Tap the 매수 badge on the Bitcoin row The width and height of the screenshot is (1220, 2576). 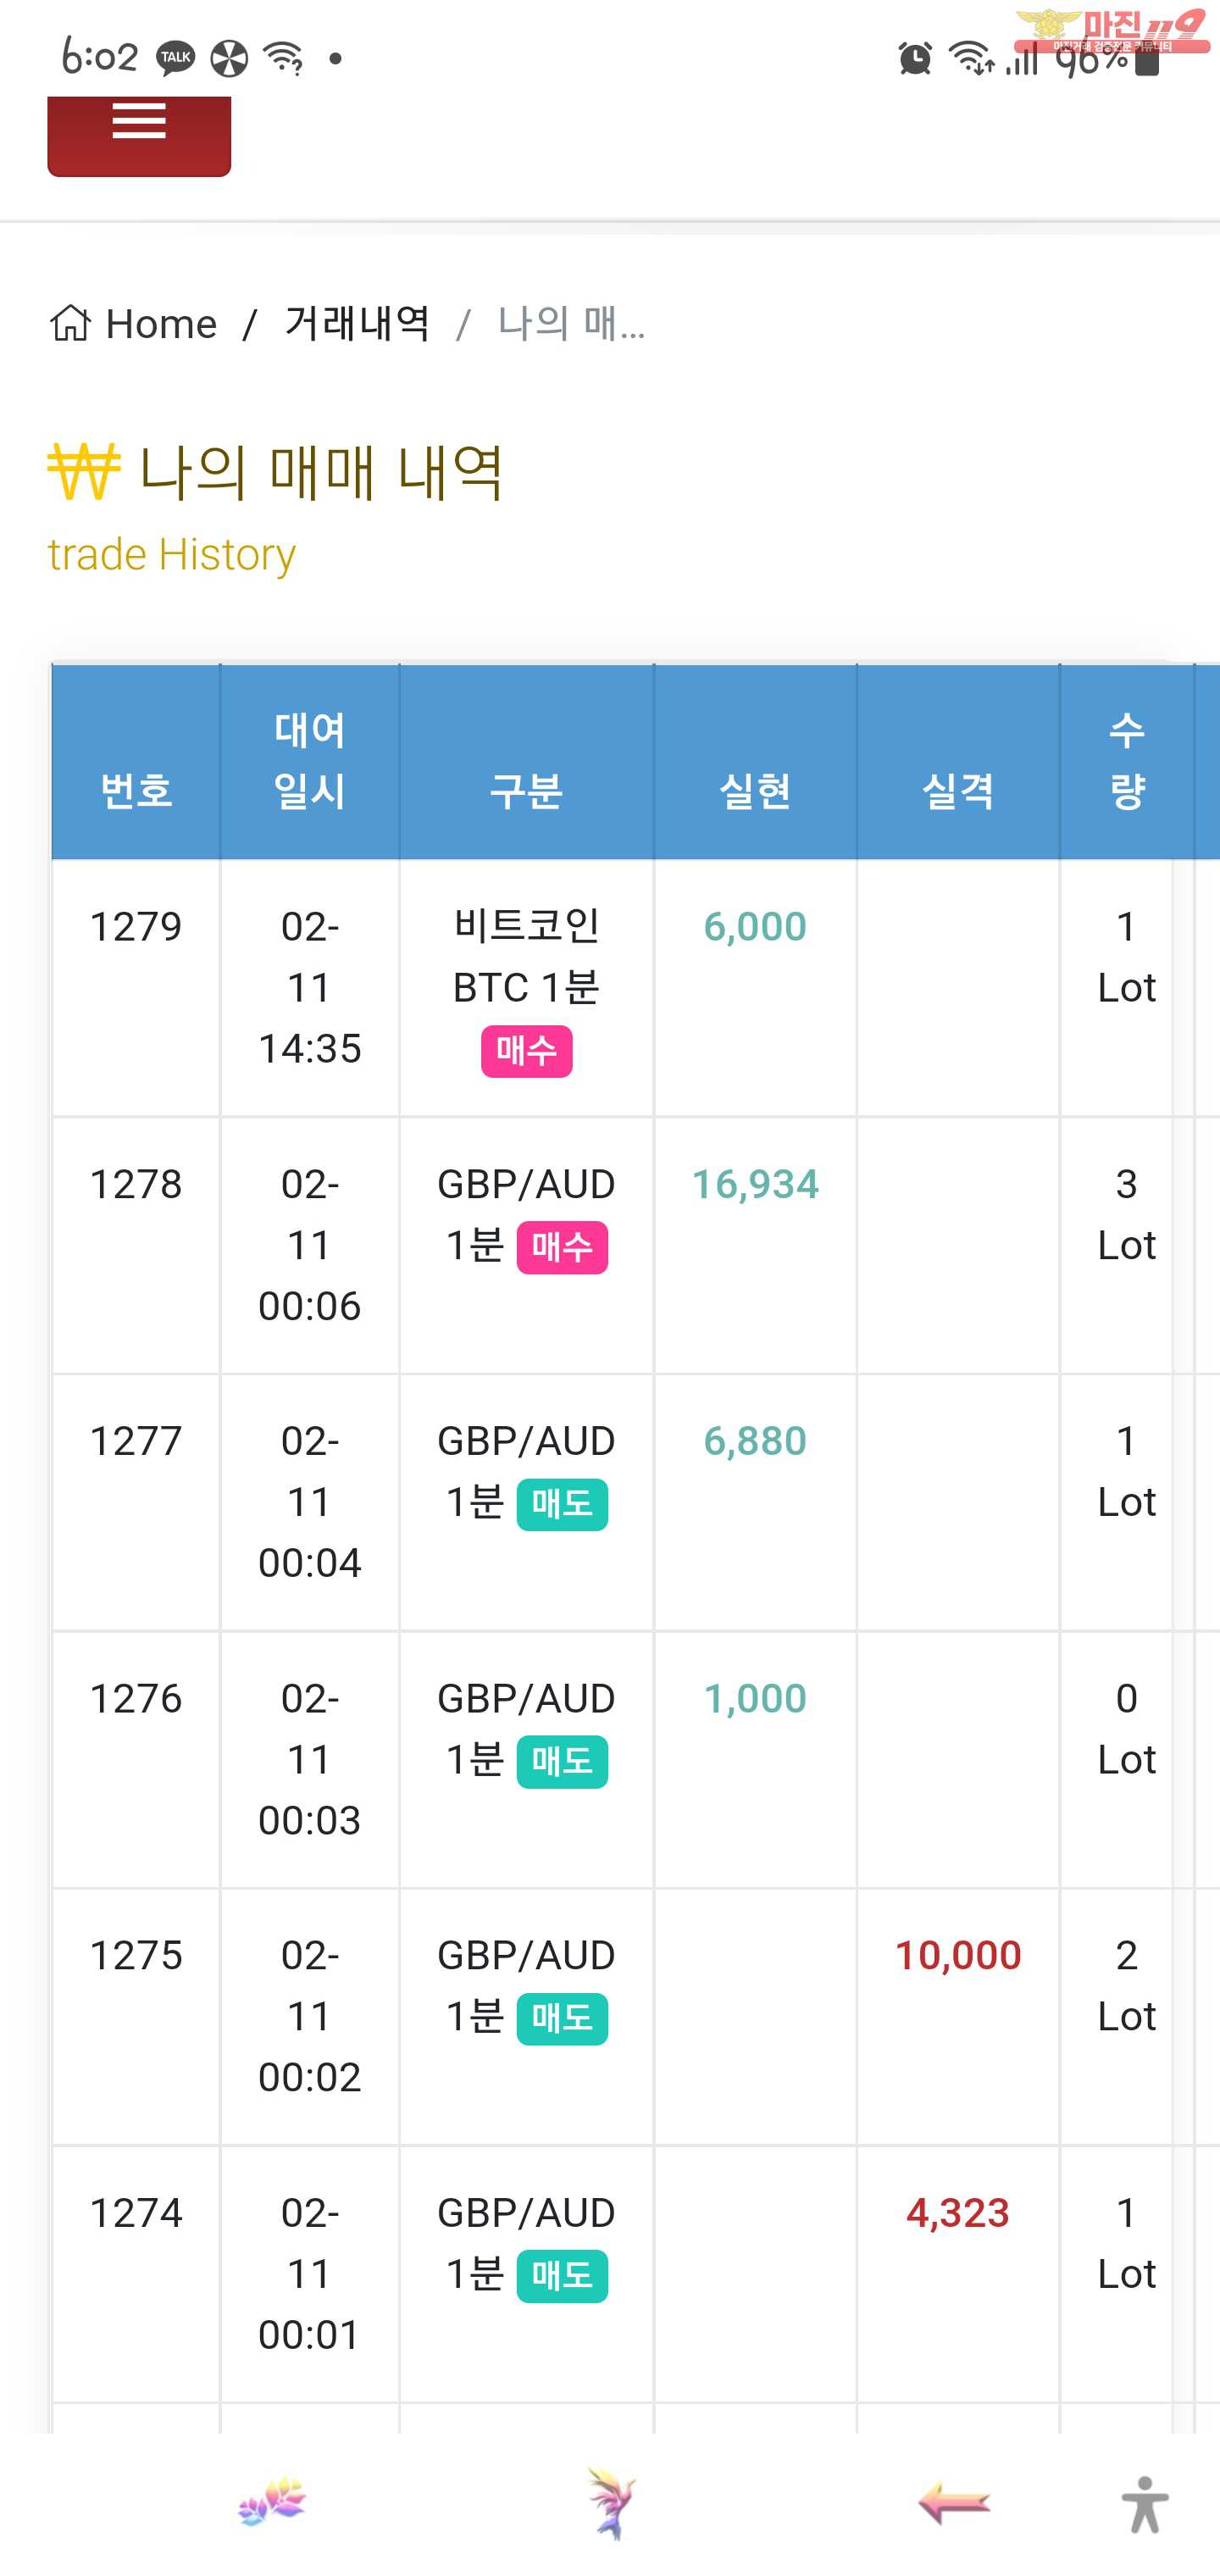526,1051
